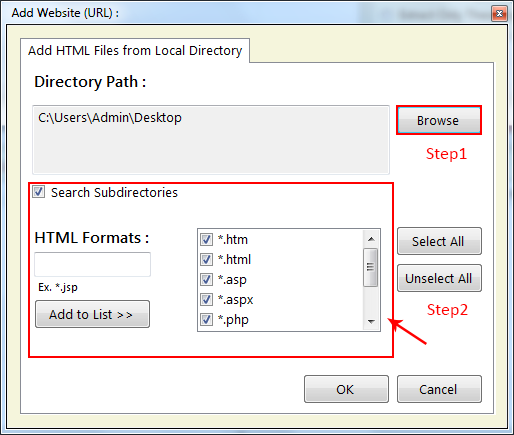Click the format list scroll down arrow
This screenshot has height=435, width=514.
pyautogui.click(x=371, y=322)
